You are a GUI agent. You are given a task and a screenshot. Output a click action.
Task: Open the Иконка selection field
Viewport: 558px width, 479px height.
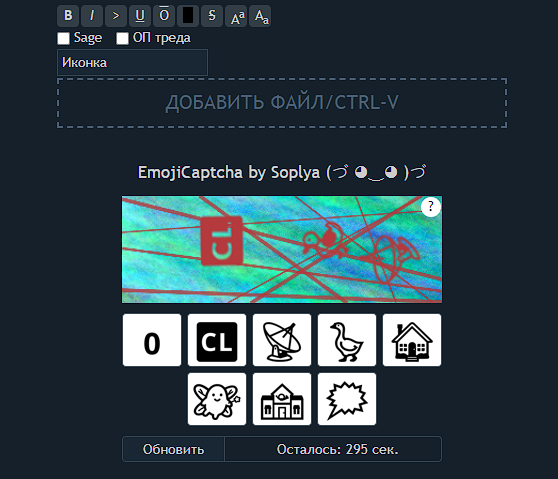[x=132, y=63]
